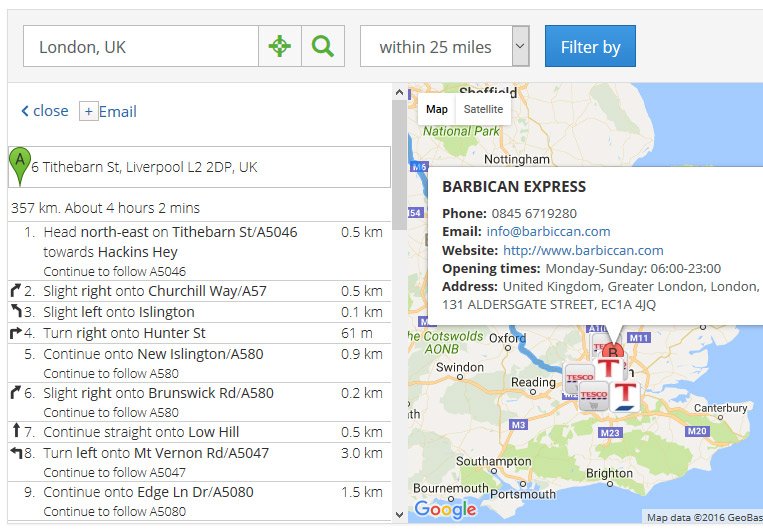Click the directions scrollbar up arrow
763x529 pixels.
(400, 91)
